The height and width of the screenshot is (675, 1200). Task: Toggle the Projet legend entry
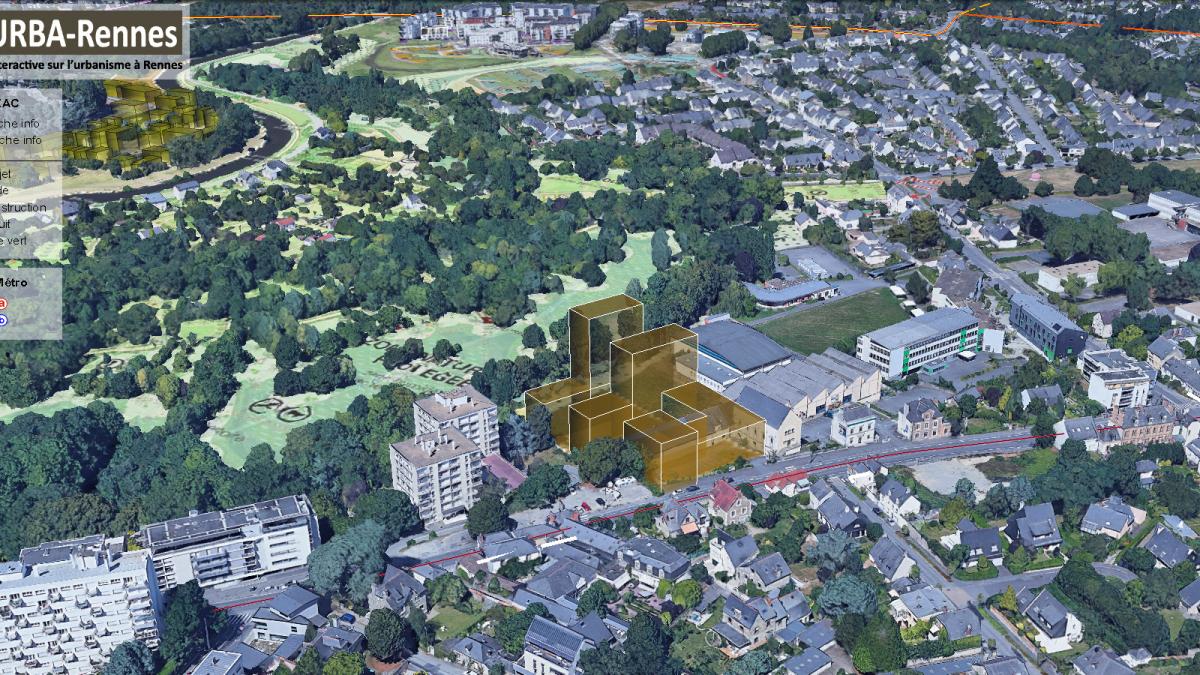6,173
